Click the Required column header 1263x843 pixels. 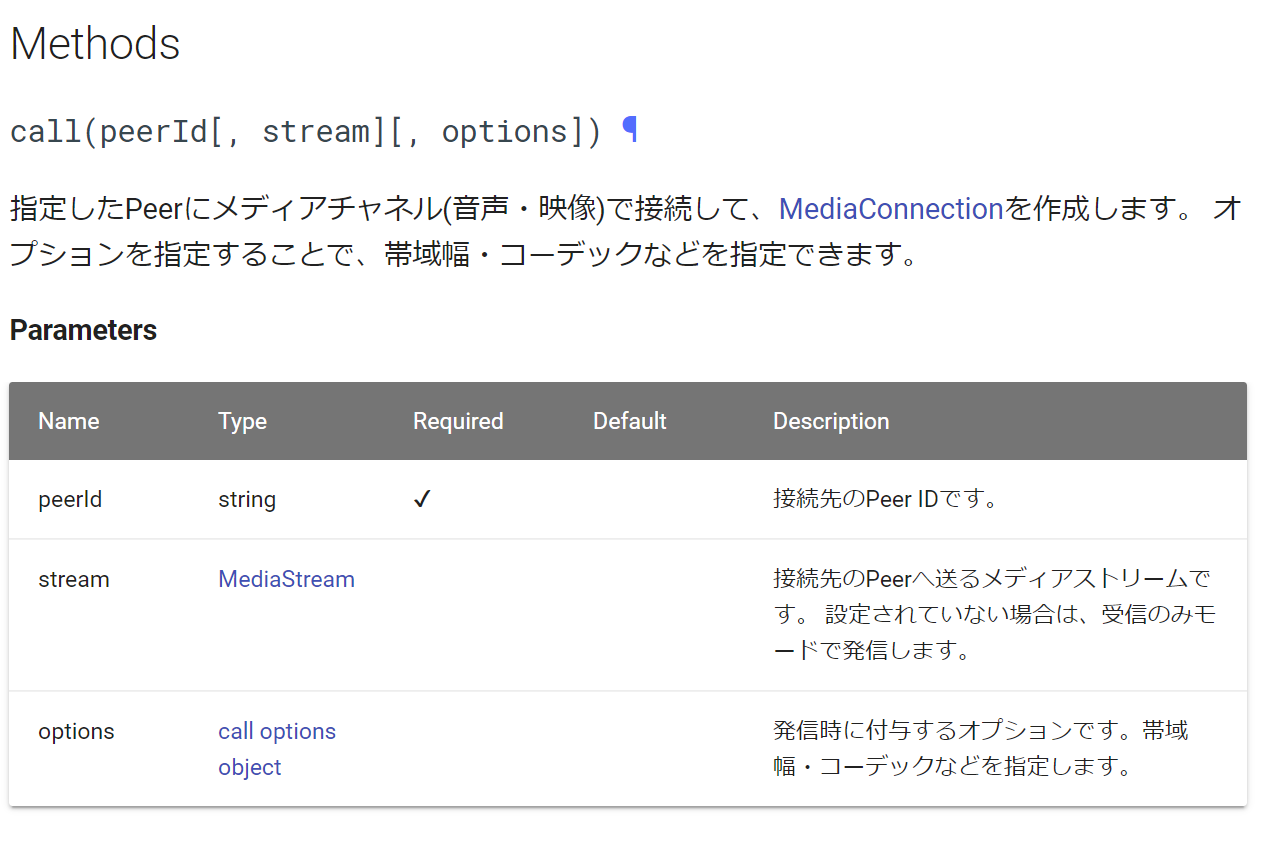(458, 421)
